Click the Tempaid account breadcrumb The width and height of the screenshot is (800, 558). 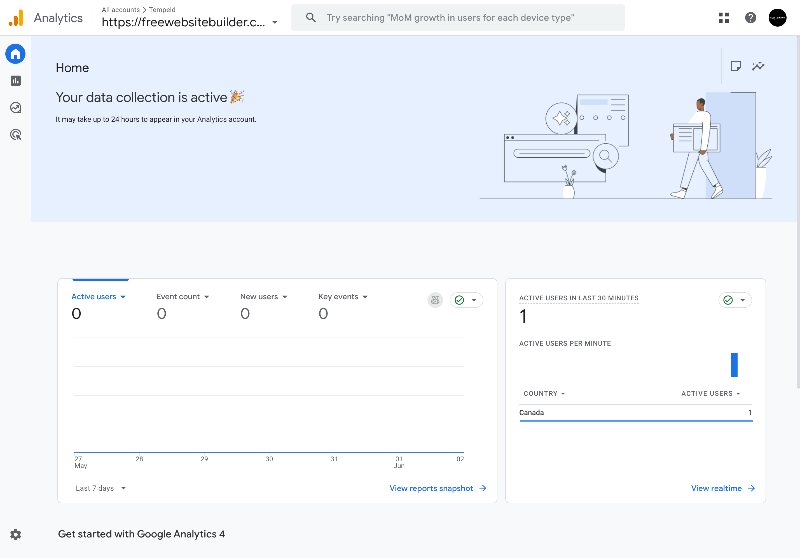click(x=162, y=10)
